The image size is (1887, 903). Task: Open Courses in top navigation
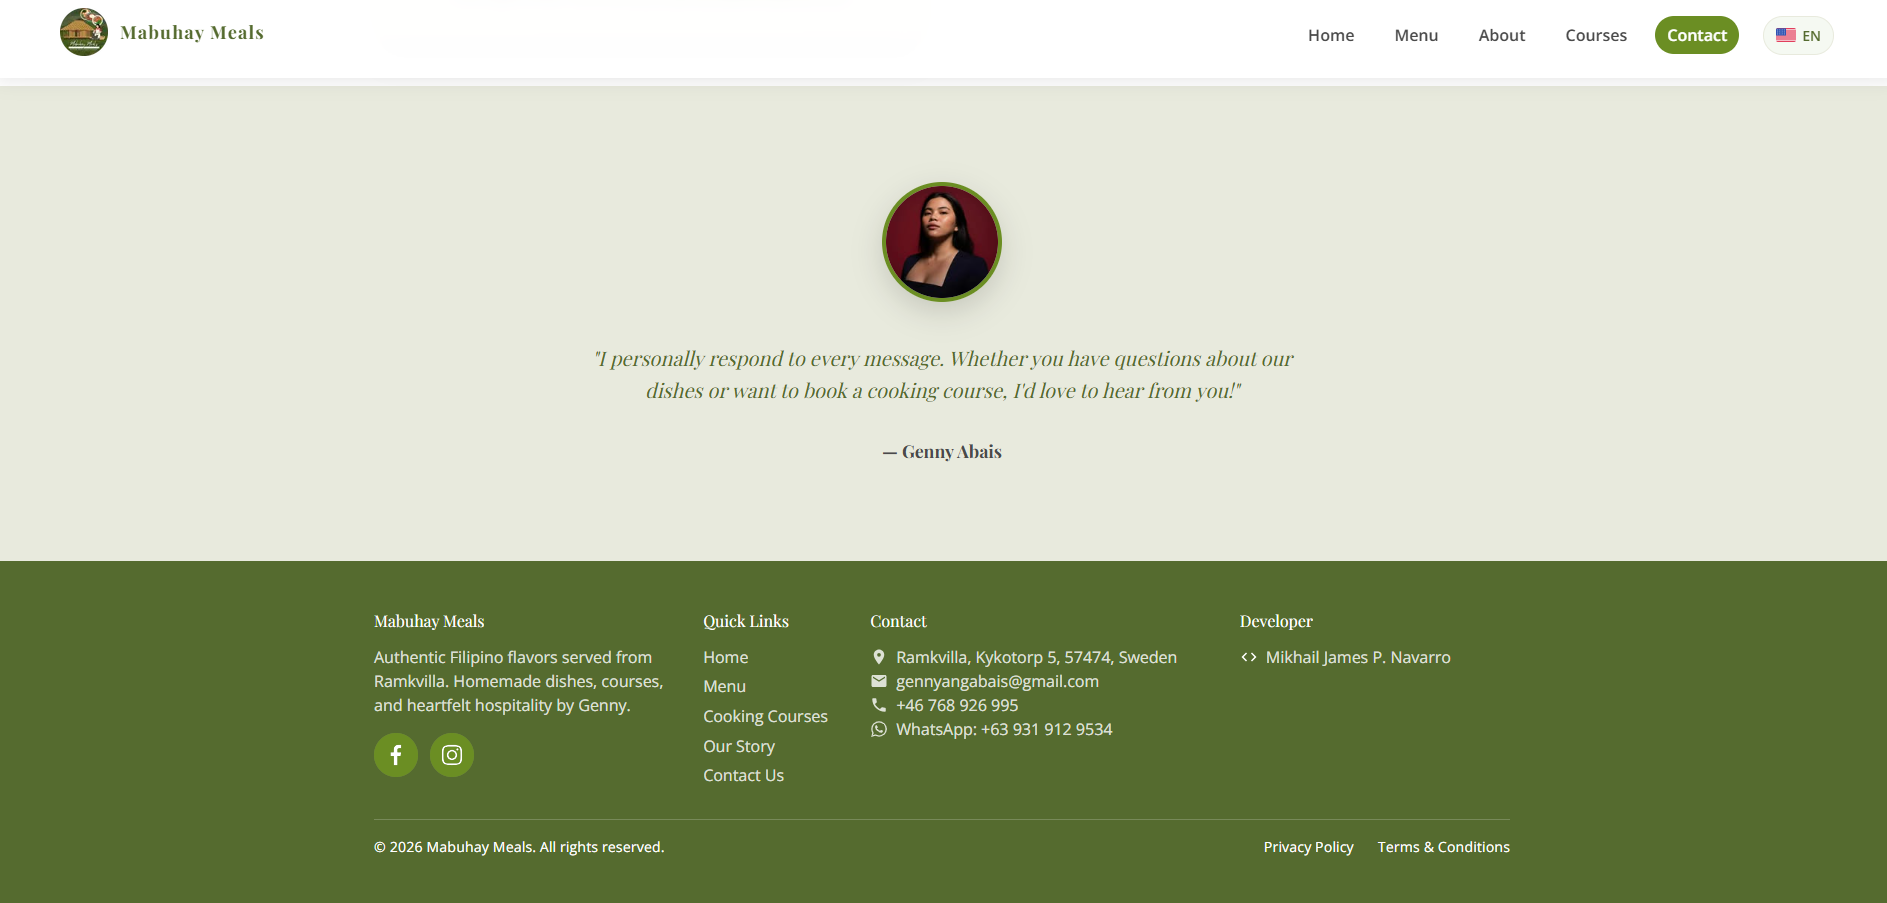pos(1596,35)
